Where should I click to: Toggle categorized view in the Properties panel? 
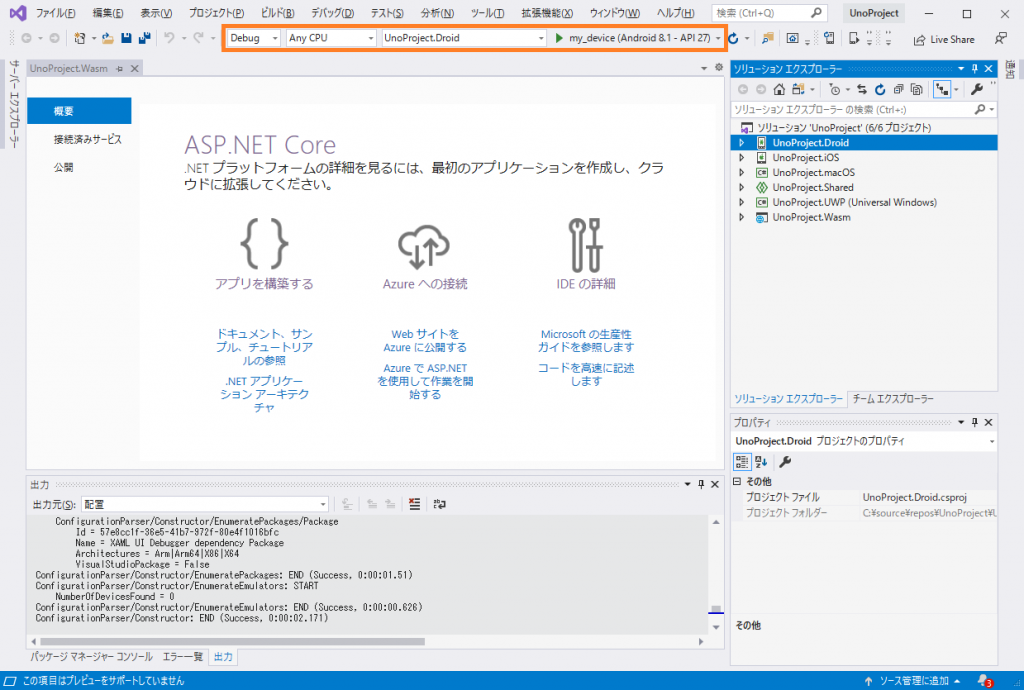[x=742, y=461]
